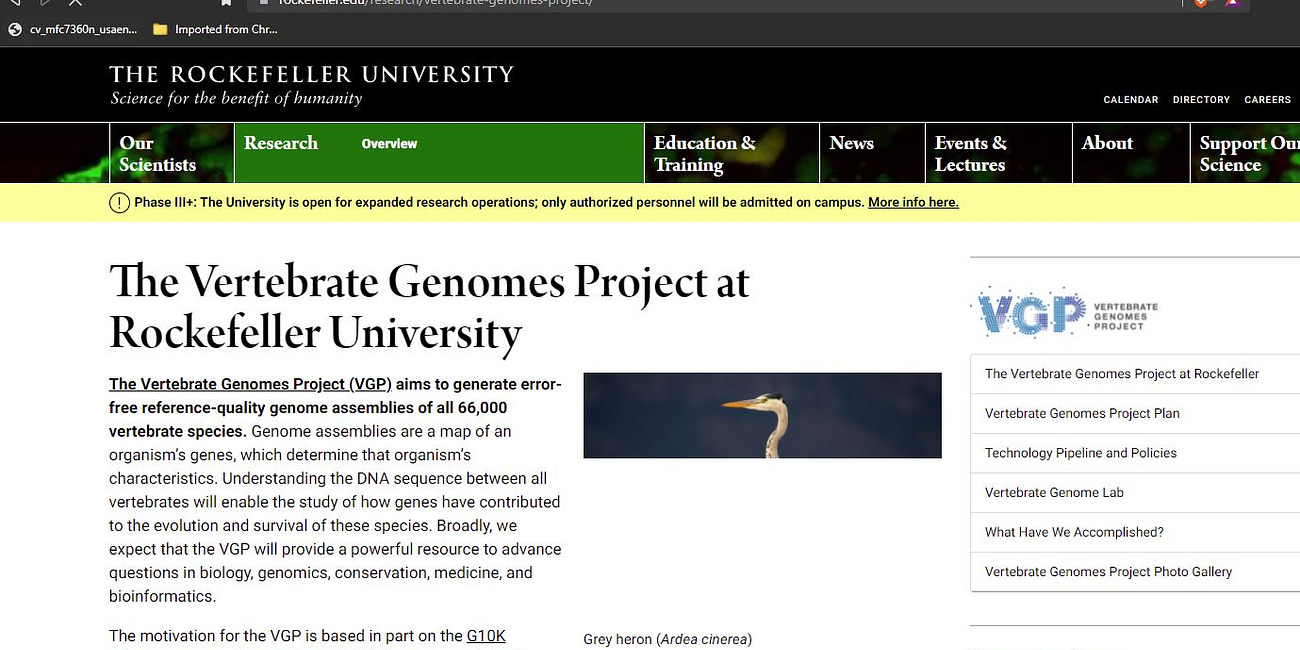Open the Imported from Chrome bookmarks folder
The height and width of the screenshot is (650, 1300).
click(215, 30)
